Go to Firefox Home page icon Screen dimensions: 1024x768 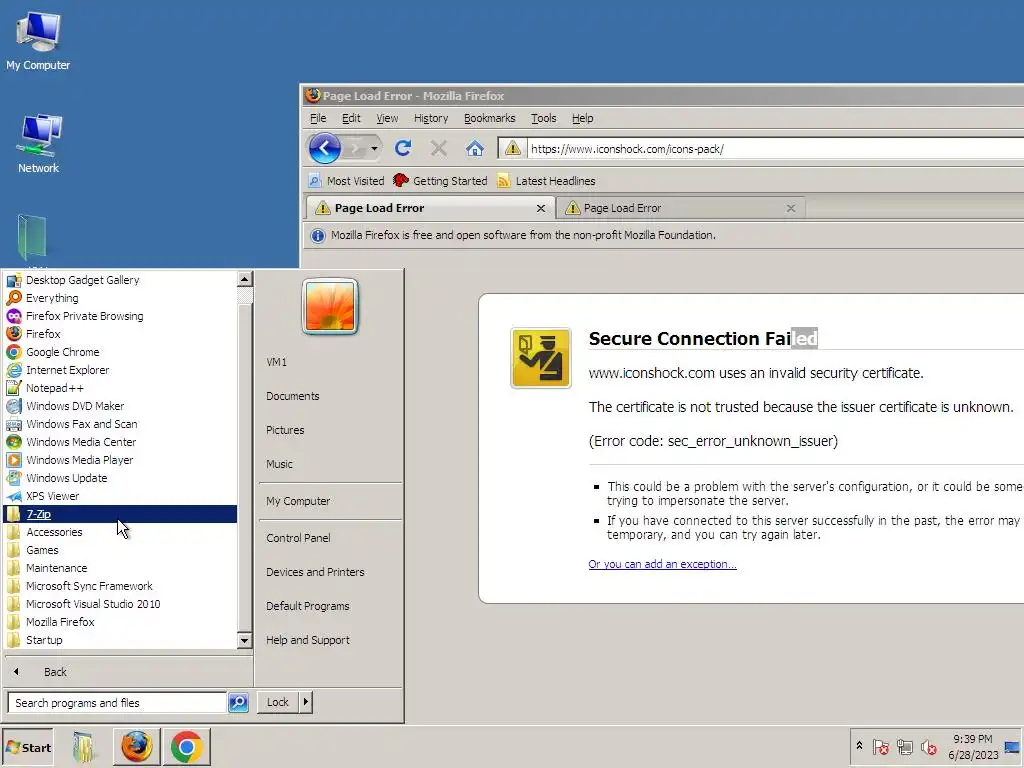(x=475, y=148)
